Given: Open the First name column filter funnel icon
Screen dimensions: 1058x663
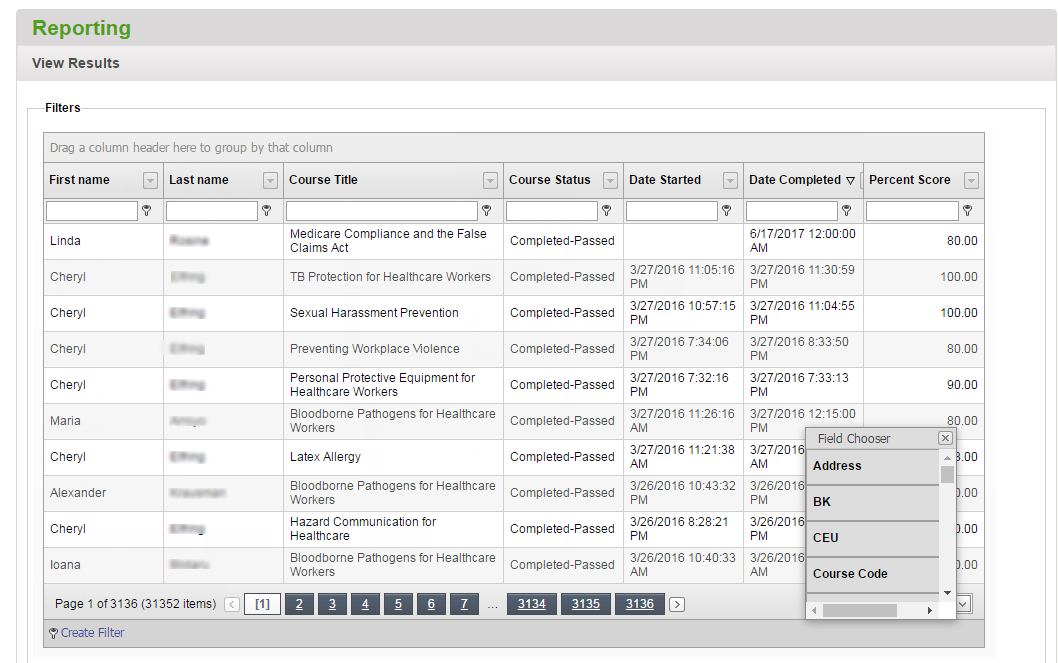Looking at the screenshot, I should click(x=148, y=211).
